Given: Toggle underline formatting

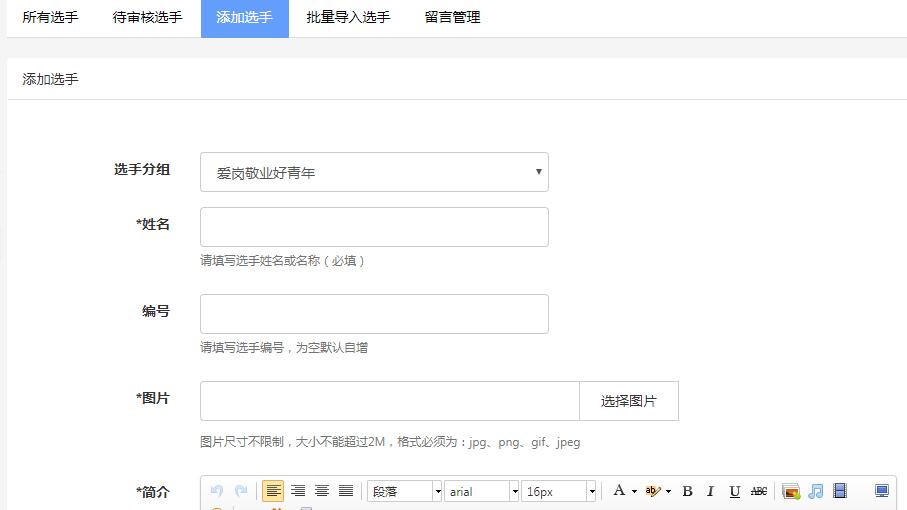Looking at the screenshot, I should 735,491.
